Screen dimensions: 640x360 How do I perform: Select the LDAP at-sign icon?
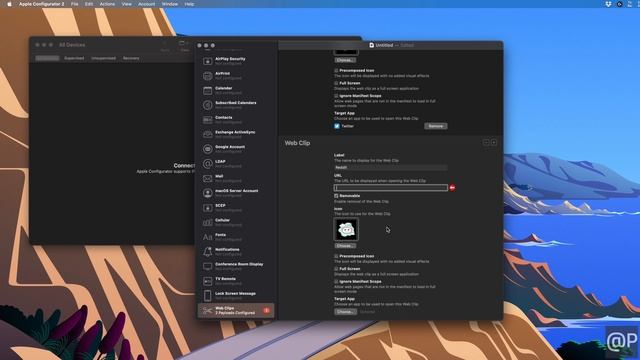[207, 164]
